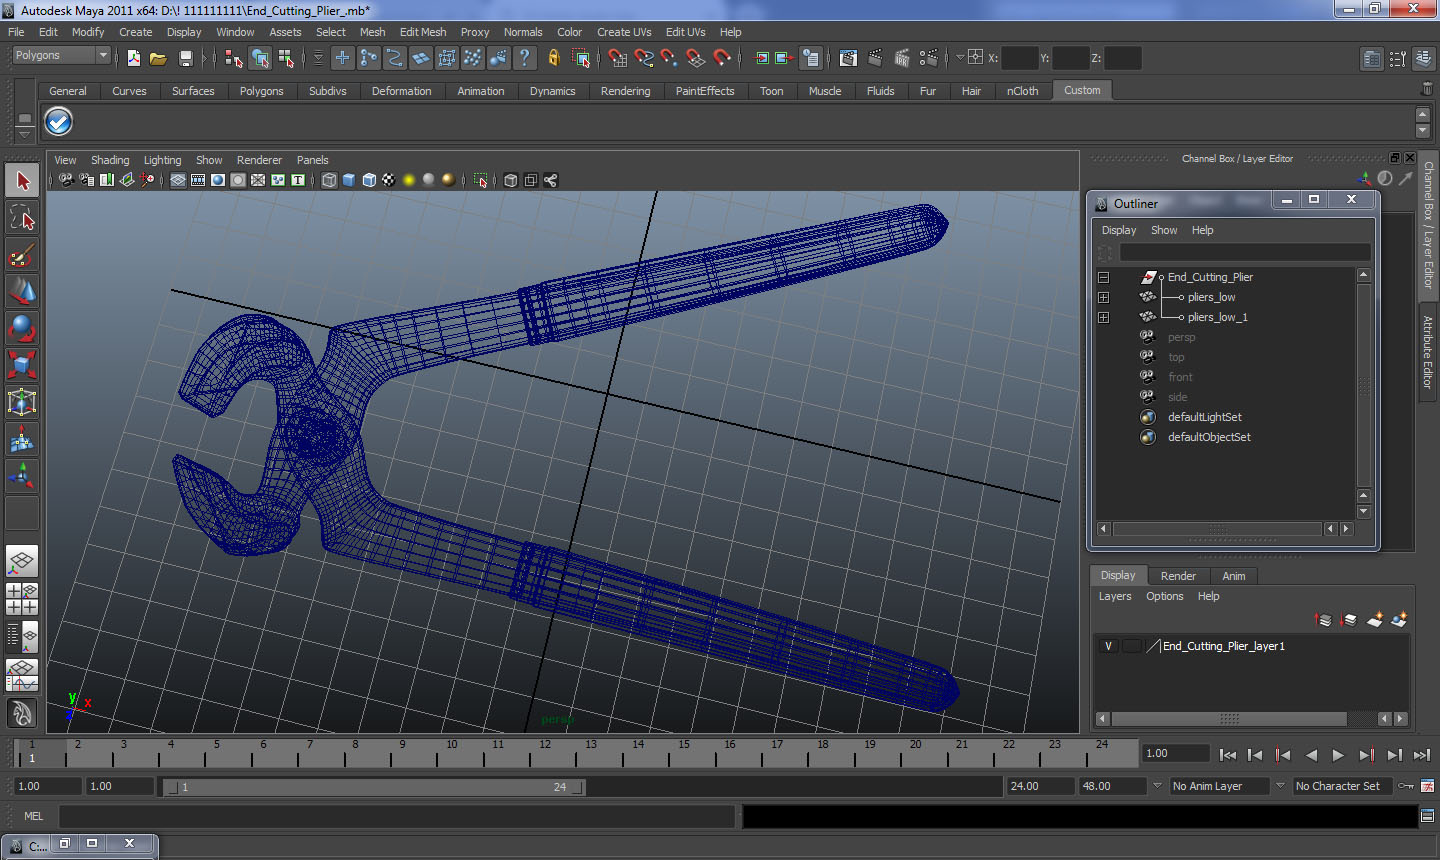This screenshot has width=1440, height=860.
Task: Click the MEL command language label
Action: point(34,816)
